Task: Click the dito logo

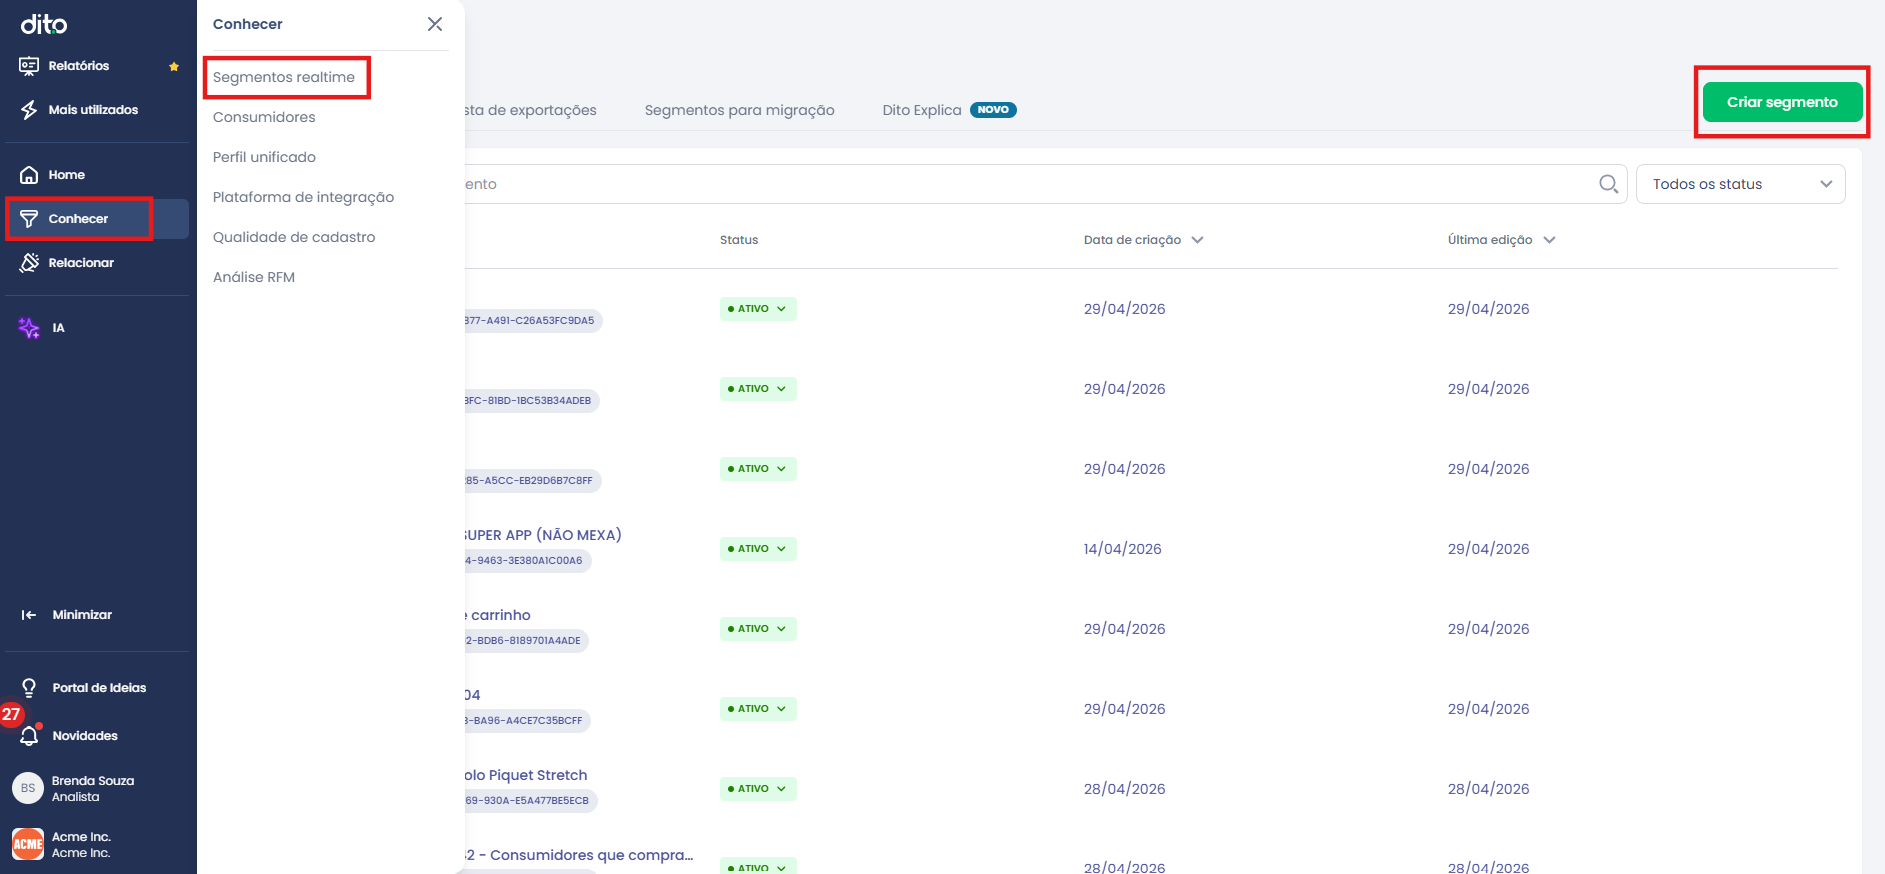Action: 44,24
